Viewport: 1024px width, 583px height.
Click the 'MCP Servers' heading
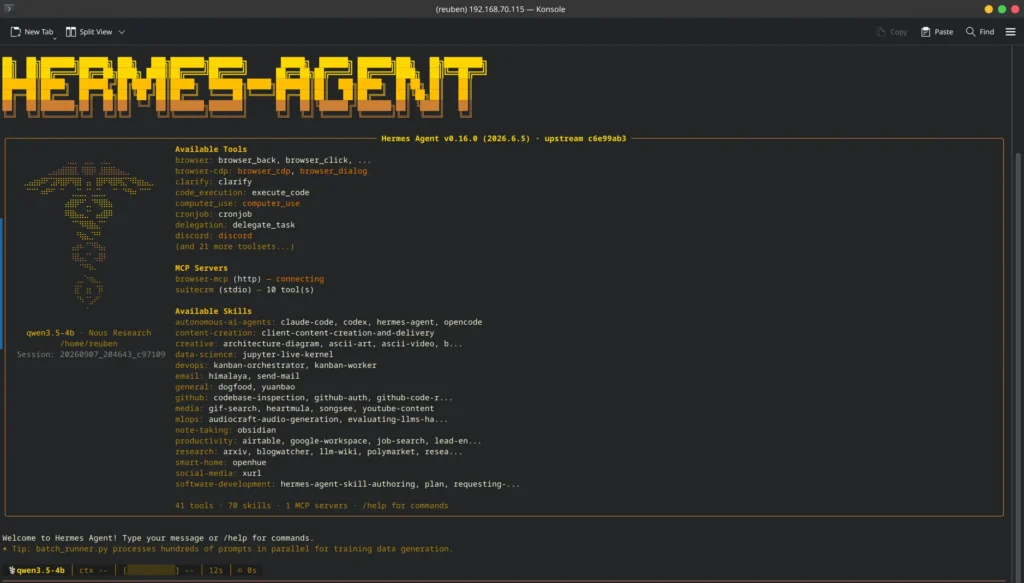[x=201, y=268]
